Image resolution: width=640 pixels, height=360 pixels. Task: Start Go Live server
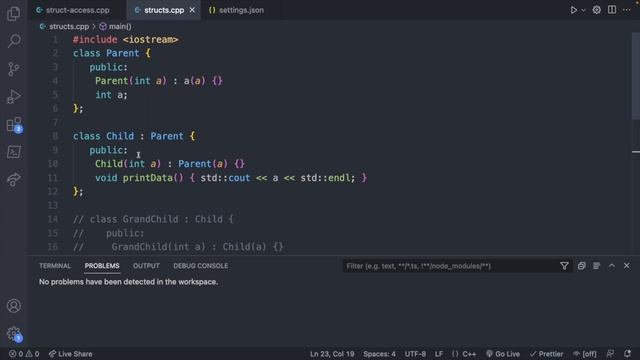502,354
